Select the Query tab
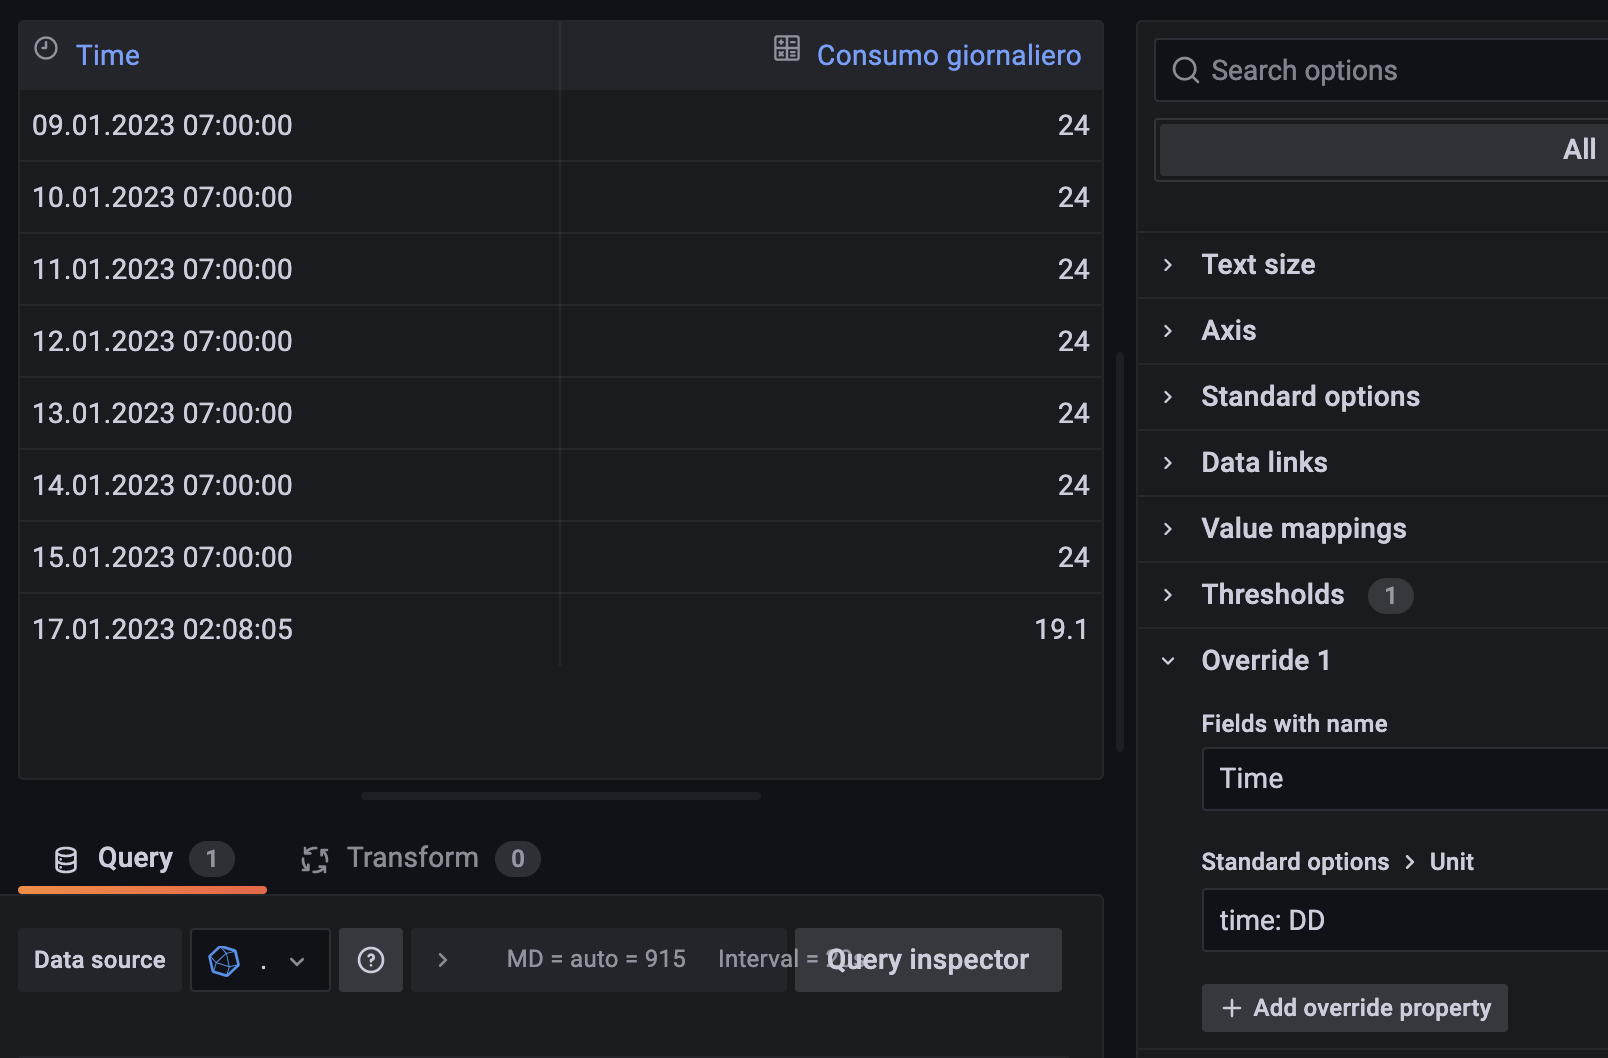 click(x=133, y=858)
